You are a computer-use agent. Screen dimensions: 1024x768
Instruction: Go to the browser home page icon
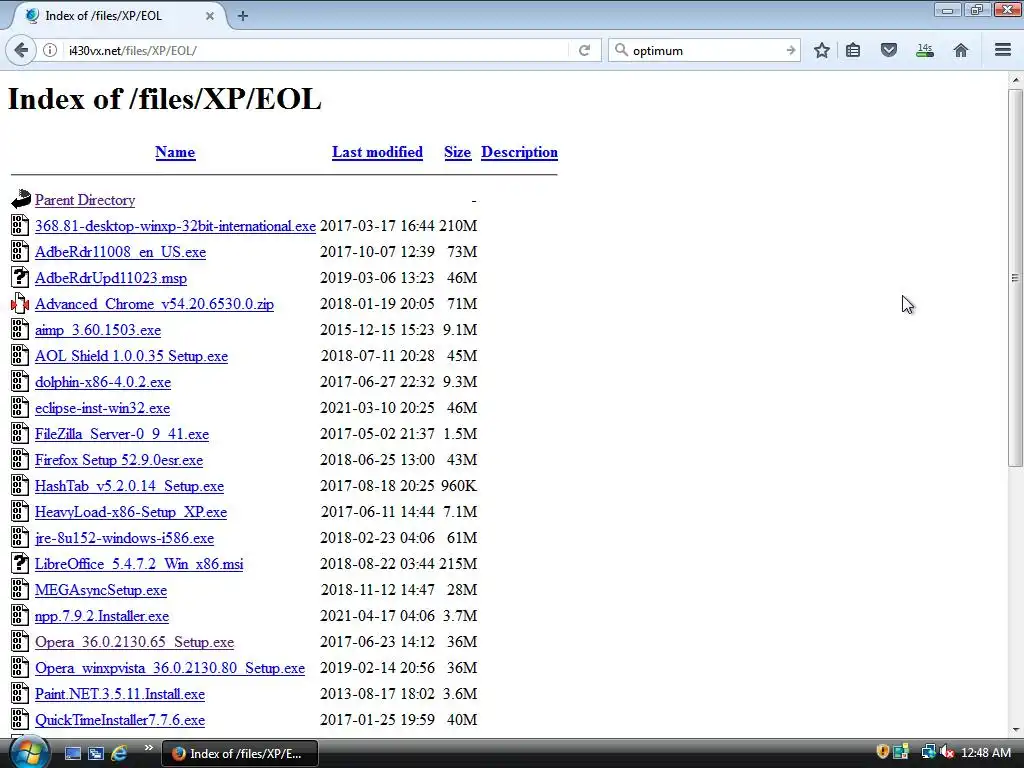coord(961,50)
